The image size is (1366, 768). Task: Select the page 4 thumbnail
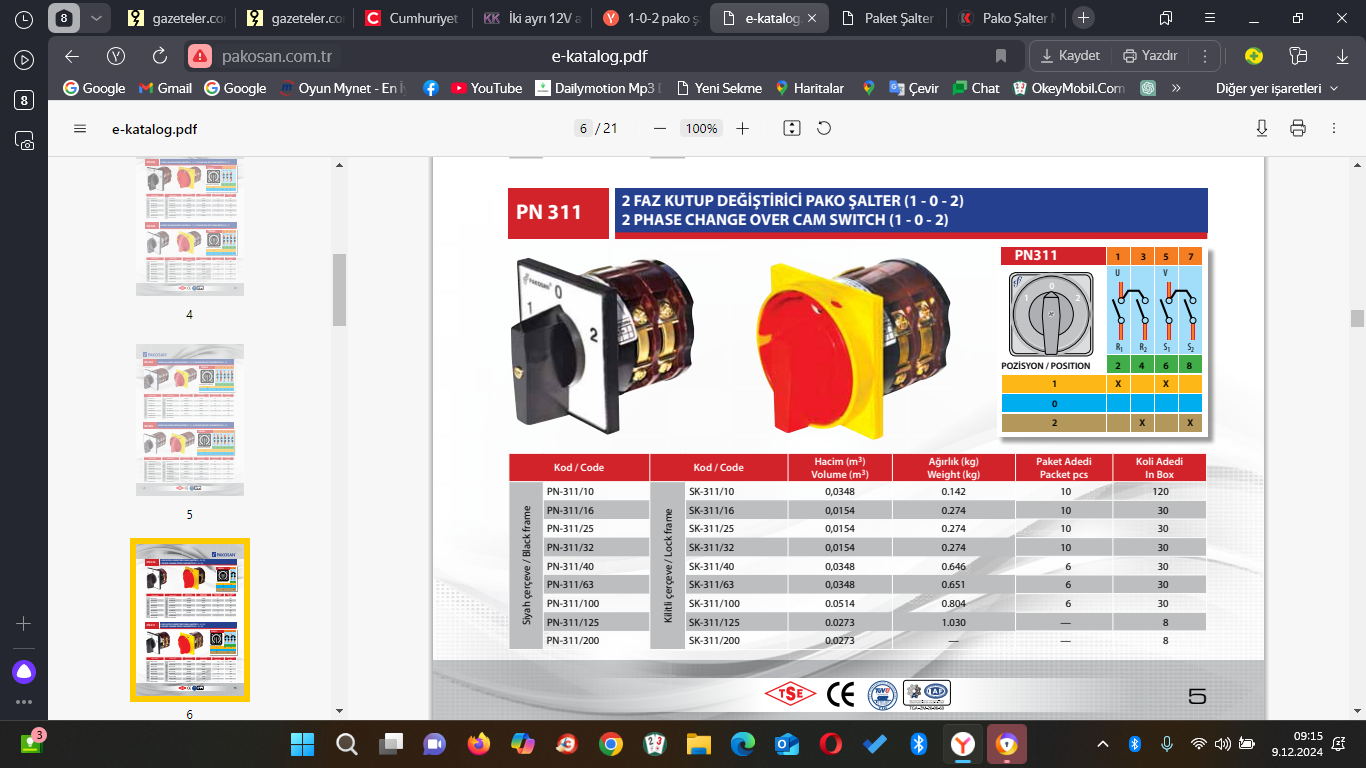click(190, 227)
